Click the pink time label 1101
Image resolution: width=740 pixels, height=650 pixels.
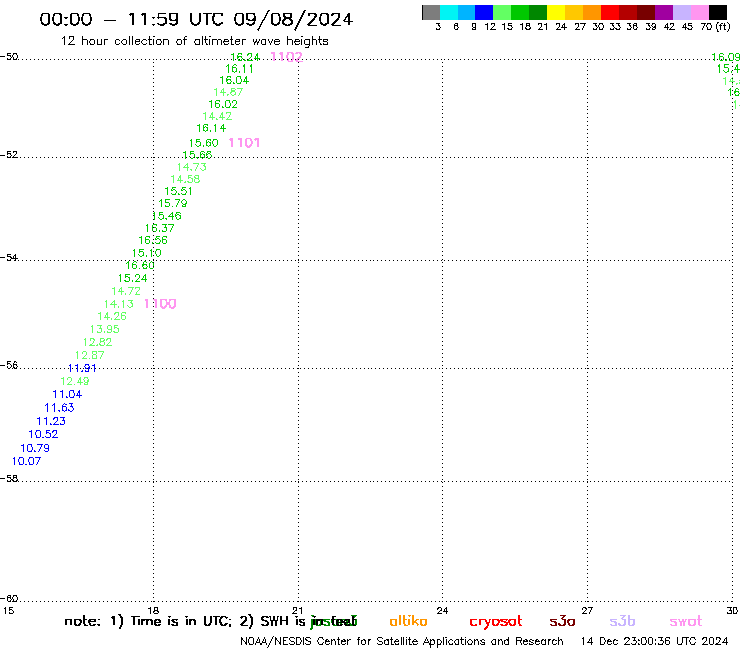(244, 143)
